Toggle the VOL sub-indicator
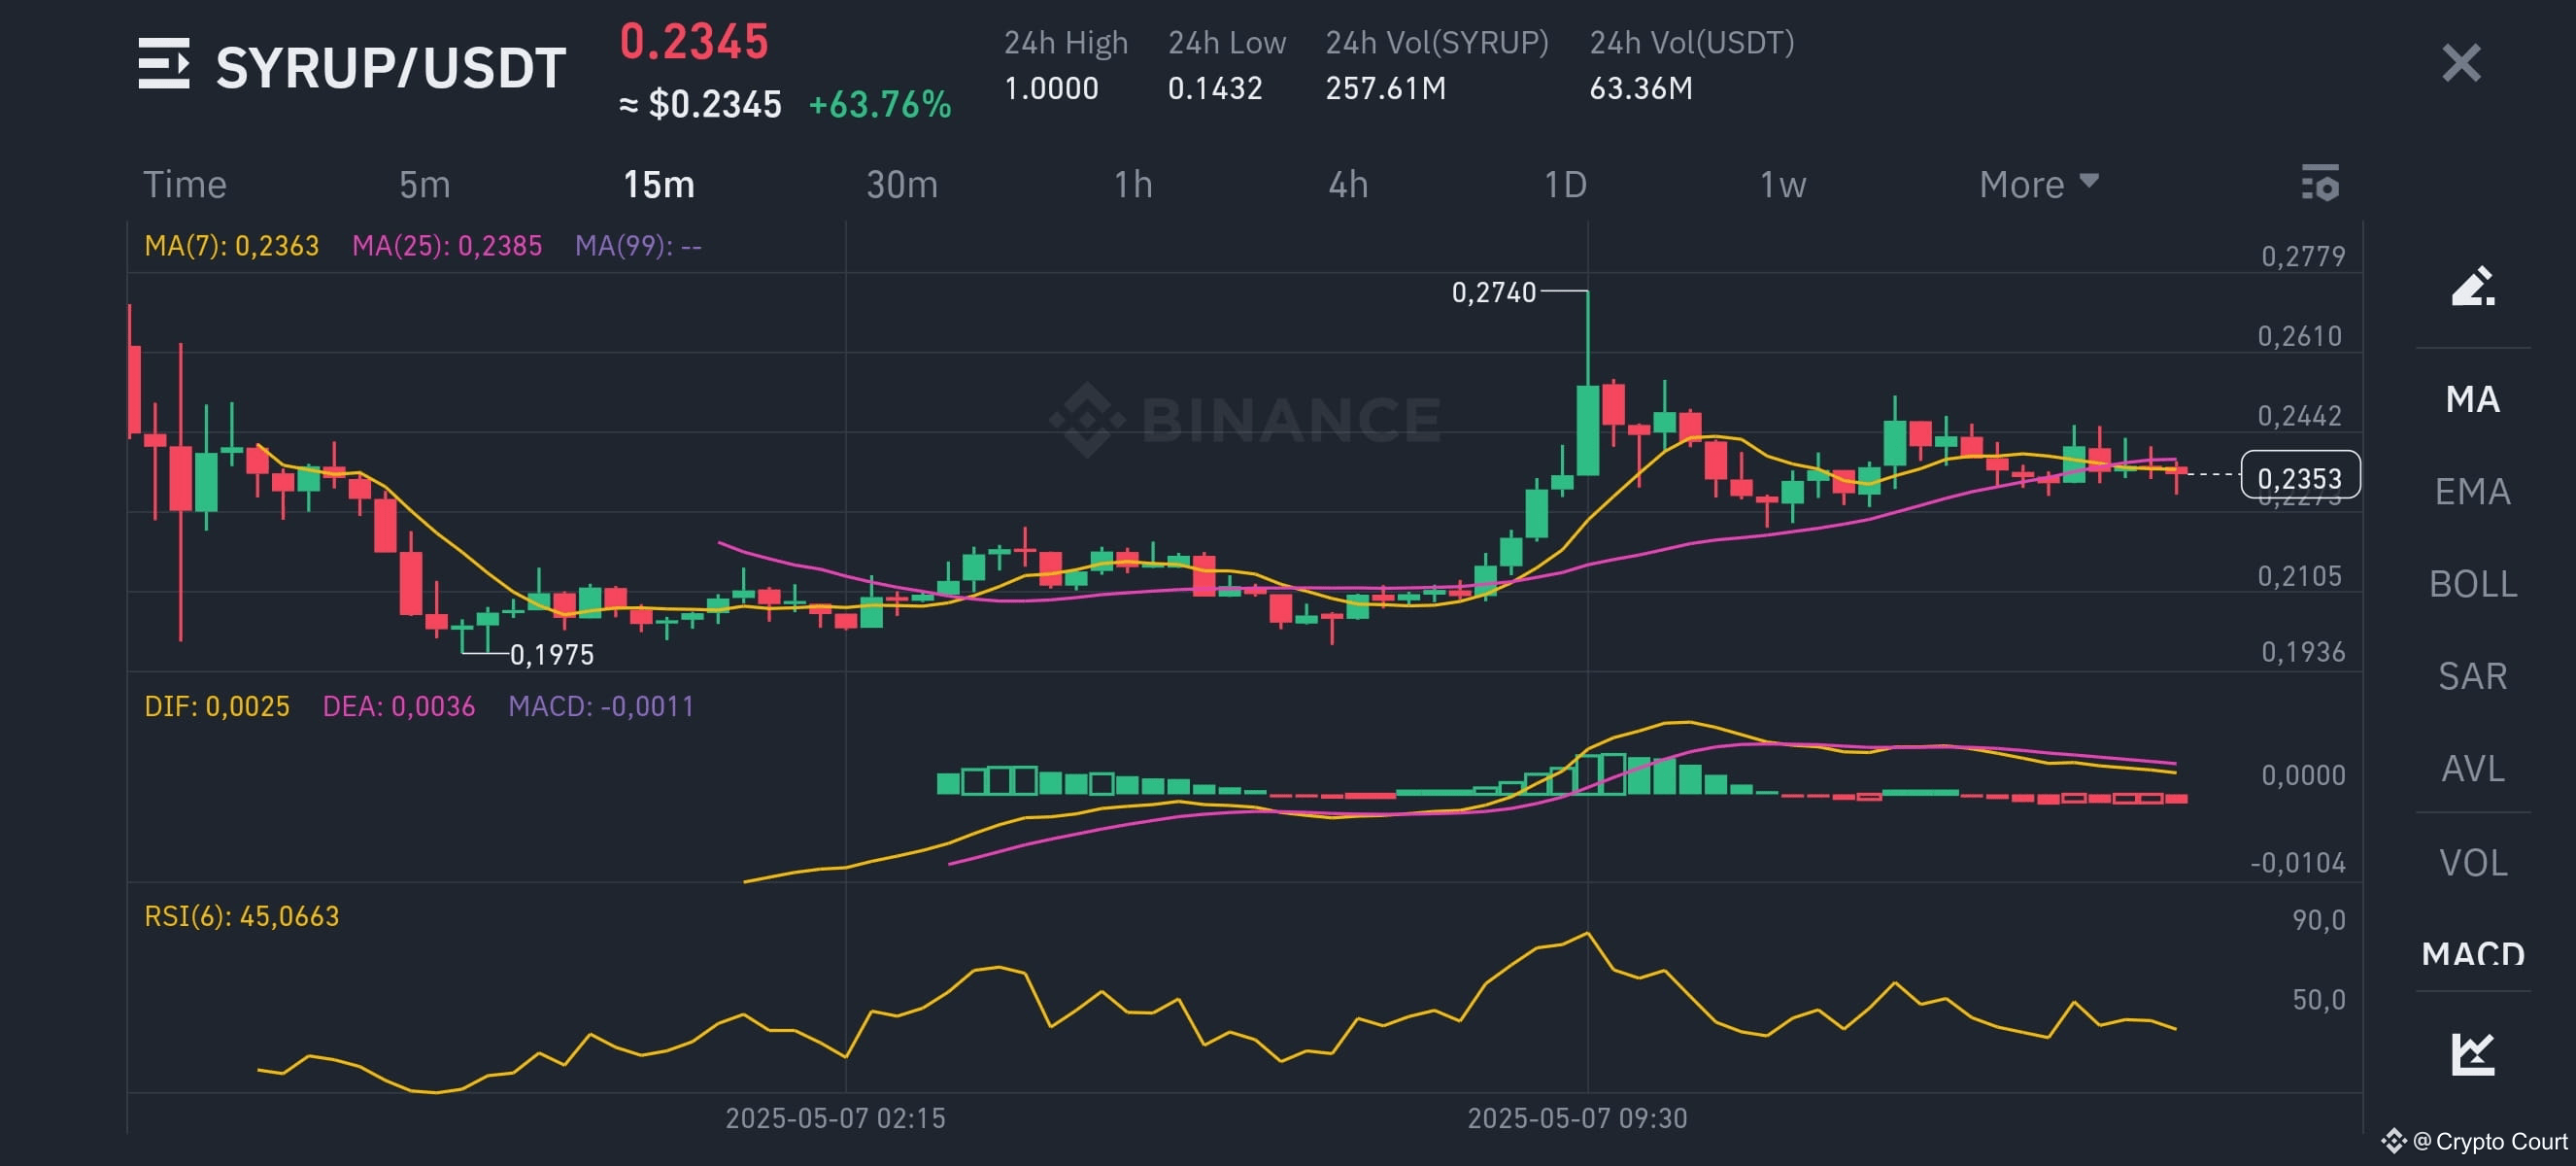The height and width of the screenshot is (1166, 2576). pos(2473,863)
